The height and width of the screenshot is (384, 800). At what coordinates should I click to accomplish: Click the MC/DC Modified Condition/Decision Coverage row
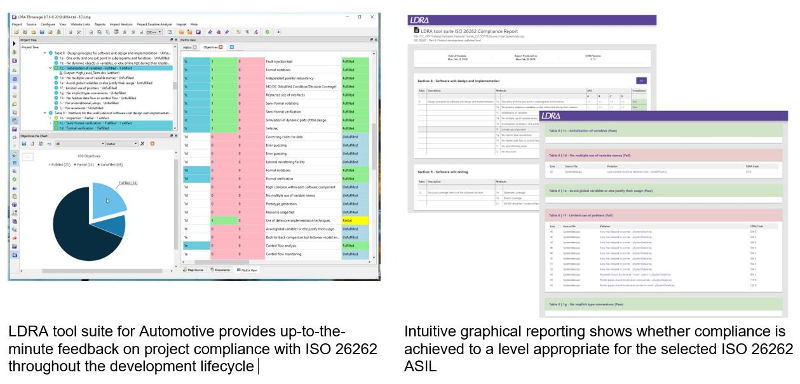(x=276, y=87)
